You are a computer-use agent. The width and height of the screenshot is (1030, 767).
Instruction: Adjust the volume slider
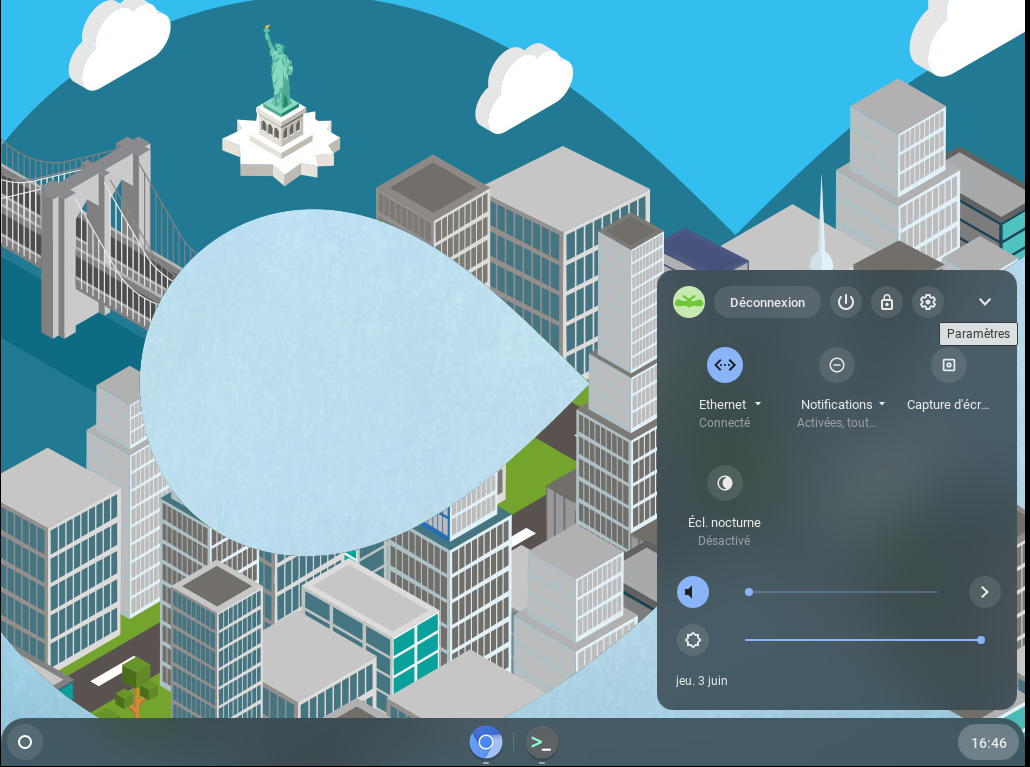(843, 592)
